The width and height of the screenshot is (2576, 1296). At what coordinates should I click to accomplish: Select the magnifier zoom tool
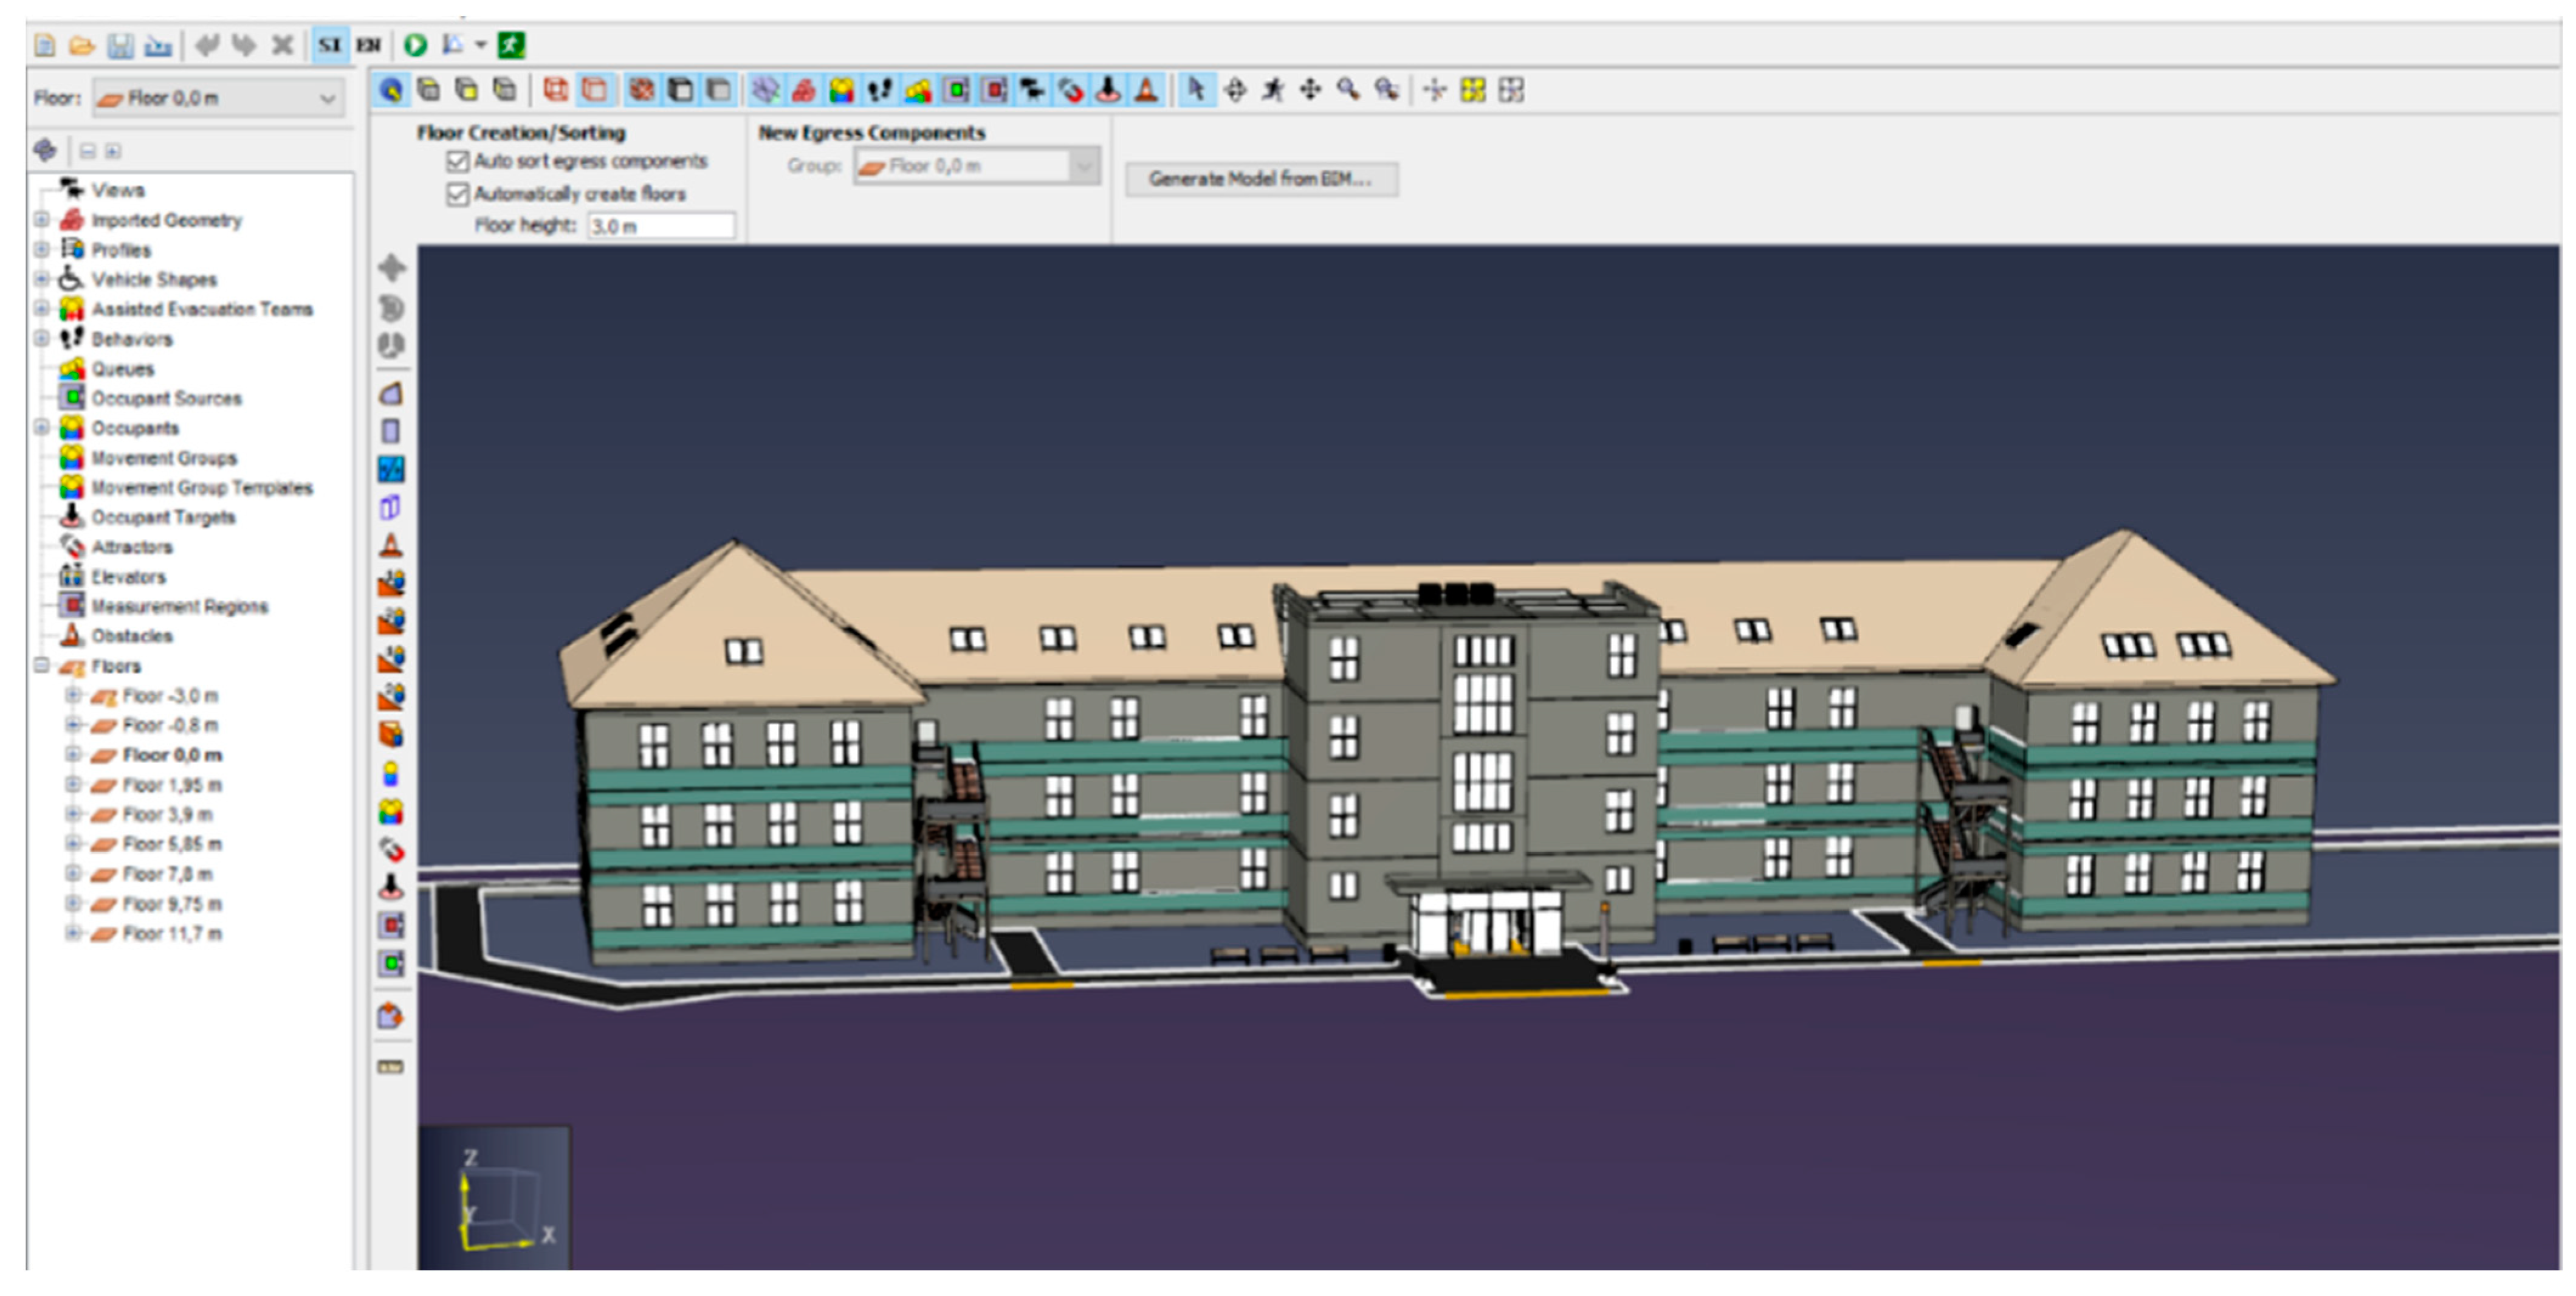click(x=1349, y=90)
